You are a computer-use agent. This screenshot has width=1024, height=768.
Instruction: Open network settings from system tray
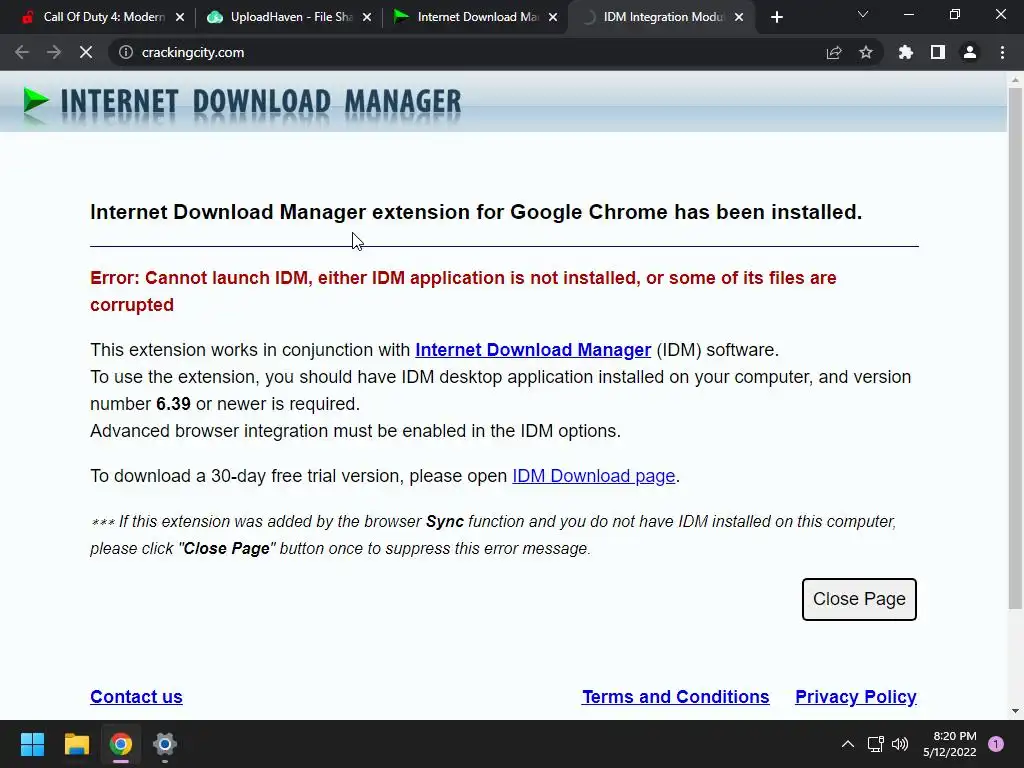pyautogui.click(x=876, y=744)
